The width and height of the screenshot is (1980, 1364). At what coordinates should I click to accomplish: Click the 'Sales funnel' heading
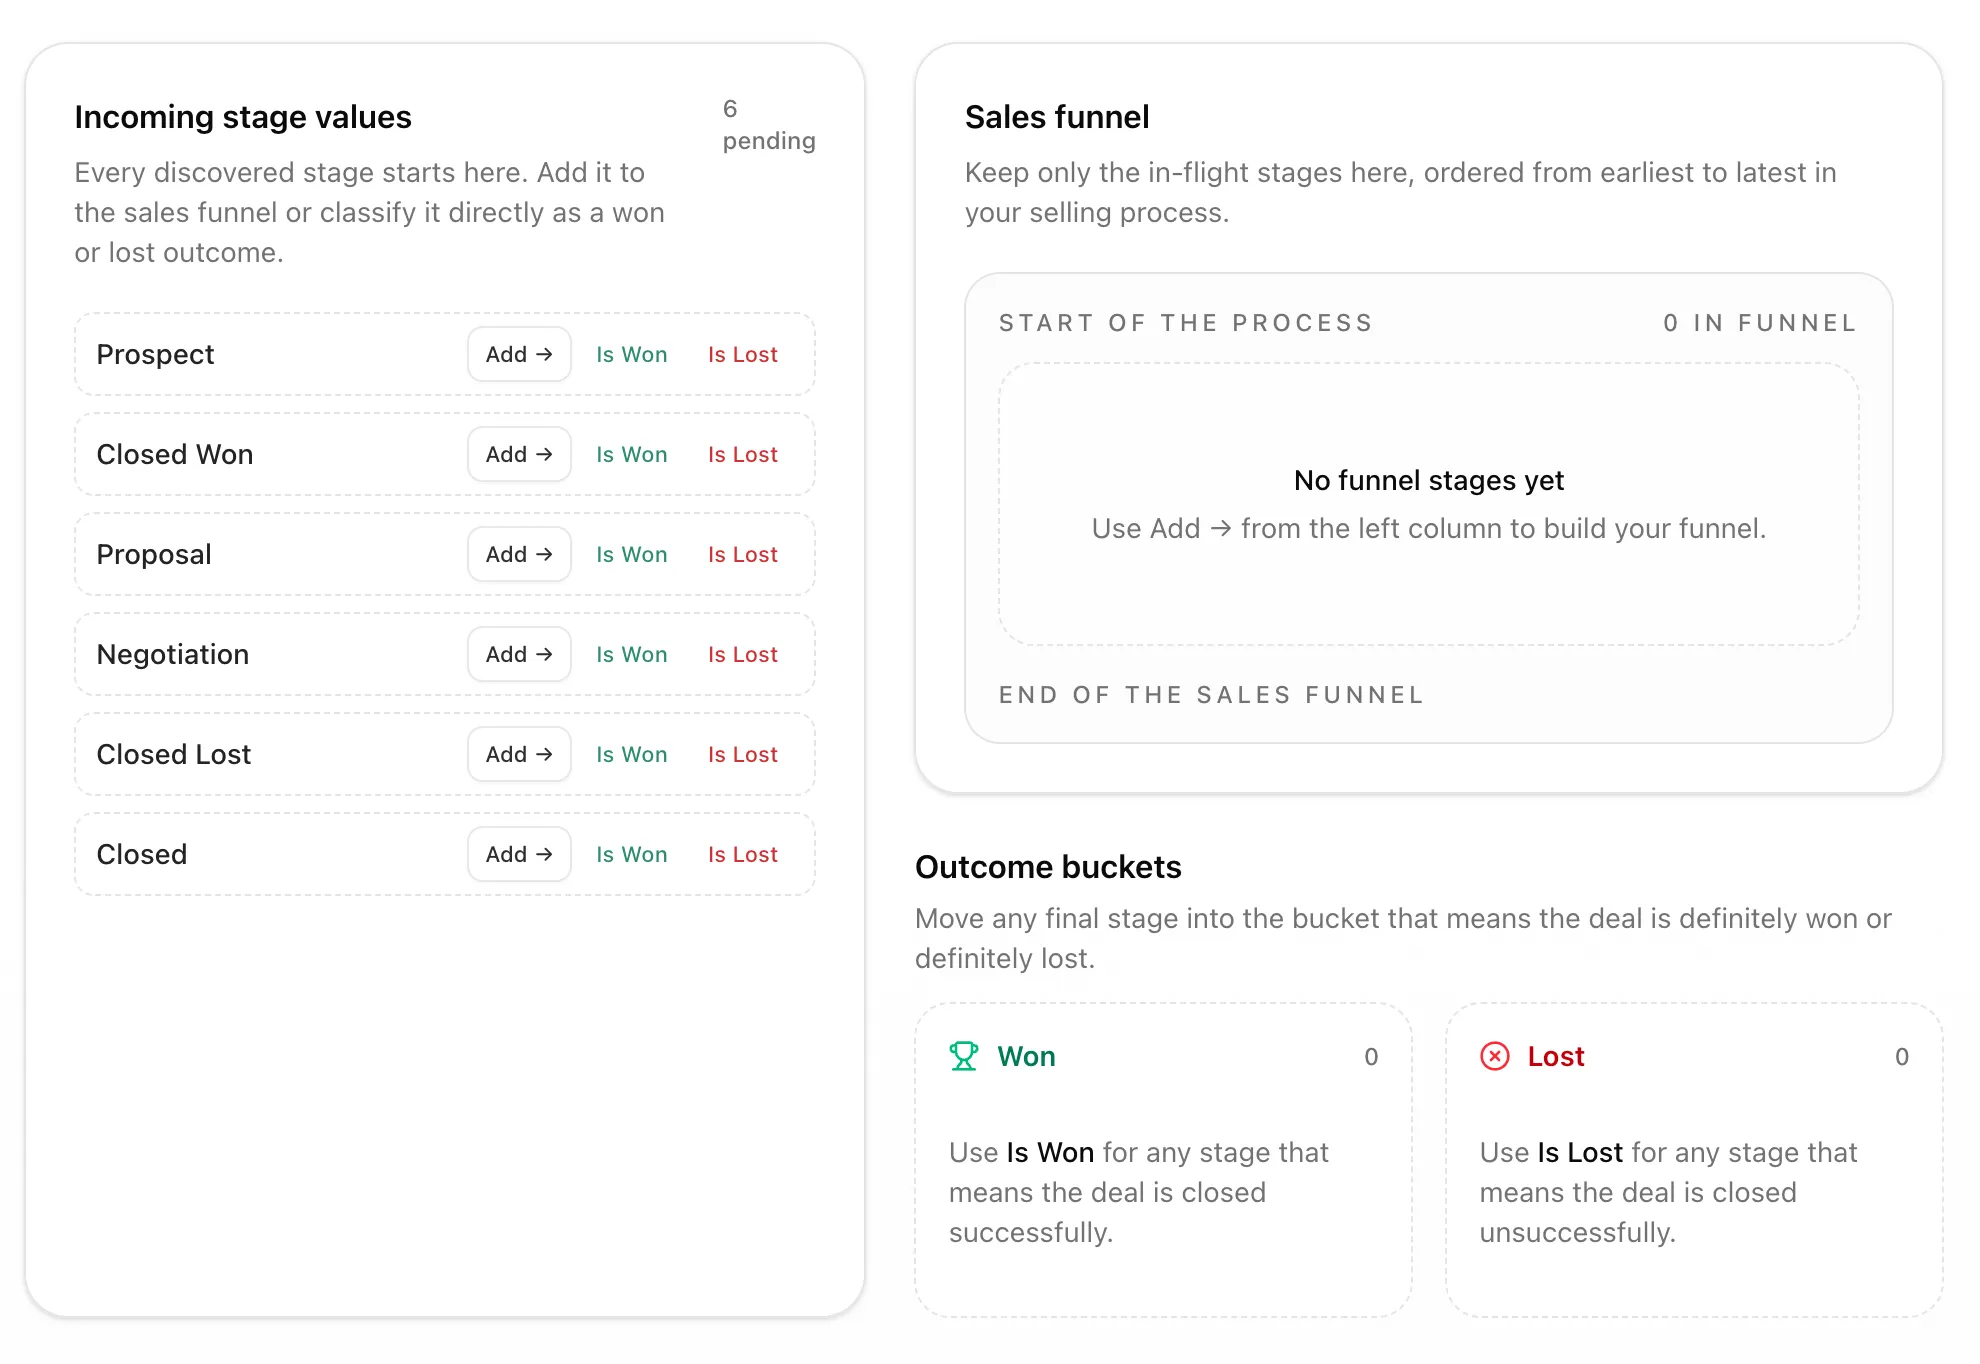(1057, 117)
